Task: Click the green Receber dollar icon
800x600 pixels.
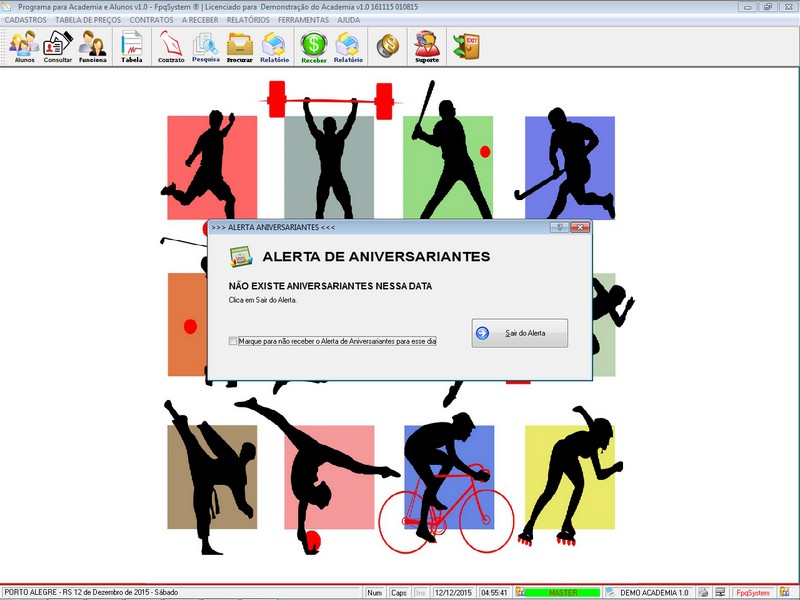Action: 314,46
